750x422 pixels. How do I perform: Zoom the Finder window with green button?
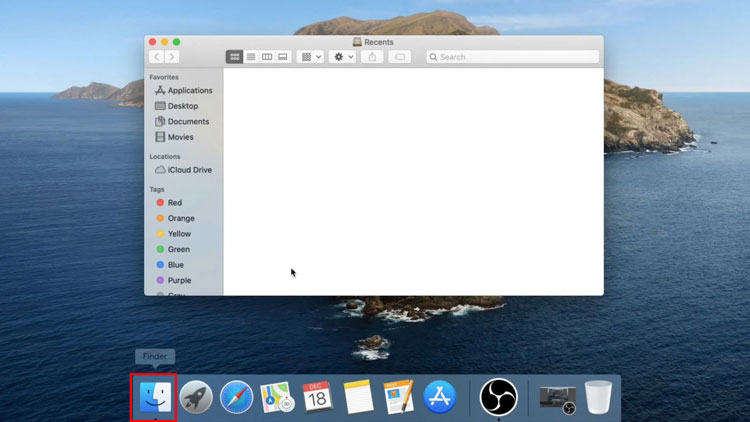pos(176,42)
